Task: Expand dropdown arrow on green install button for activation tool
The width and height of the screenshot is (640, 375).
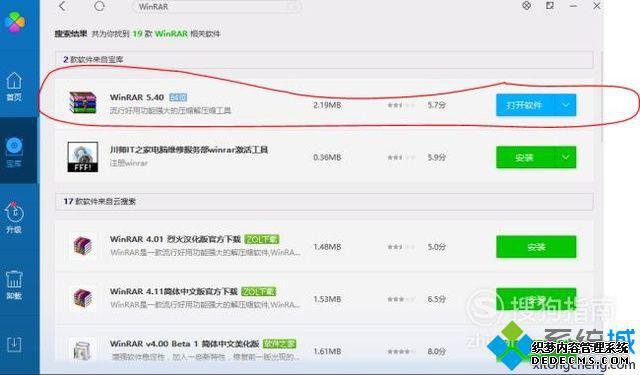Action: tap(566, 157)
